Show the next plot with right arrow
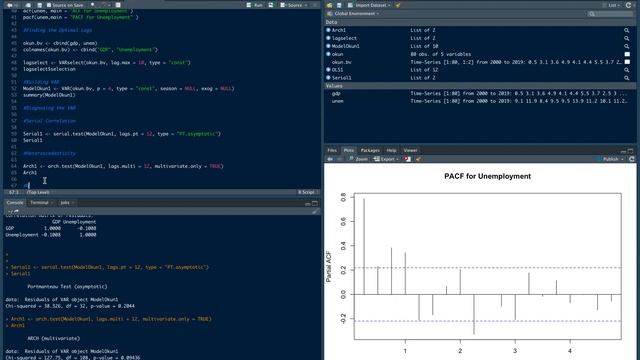This screenshot has width=640, height=360. click(339, 159)
